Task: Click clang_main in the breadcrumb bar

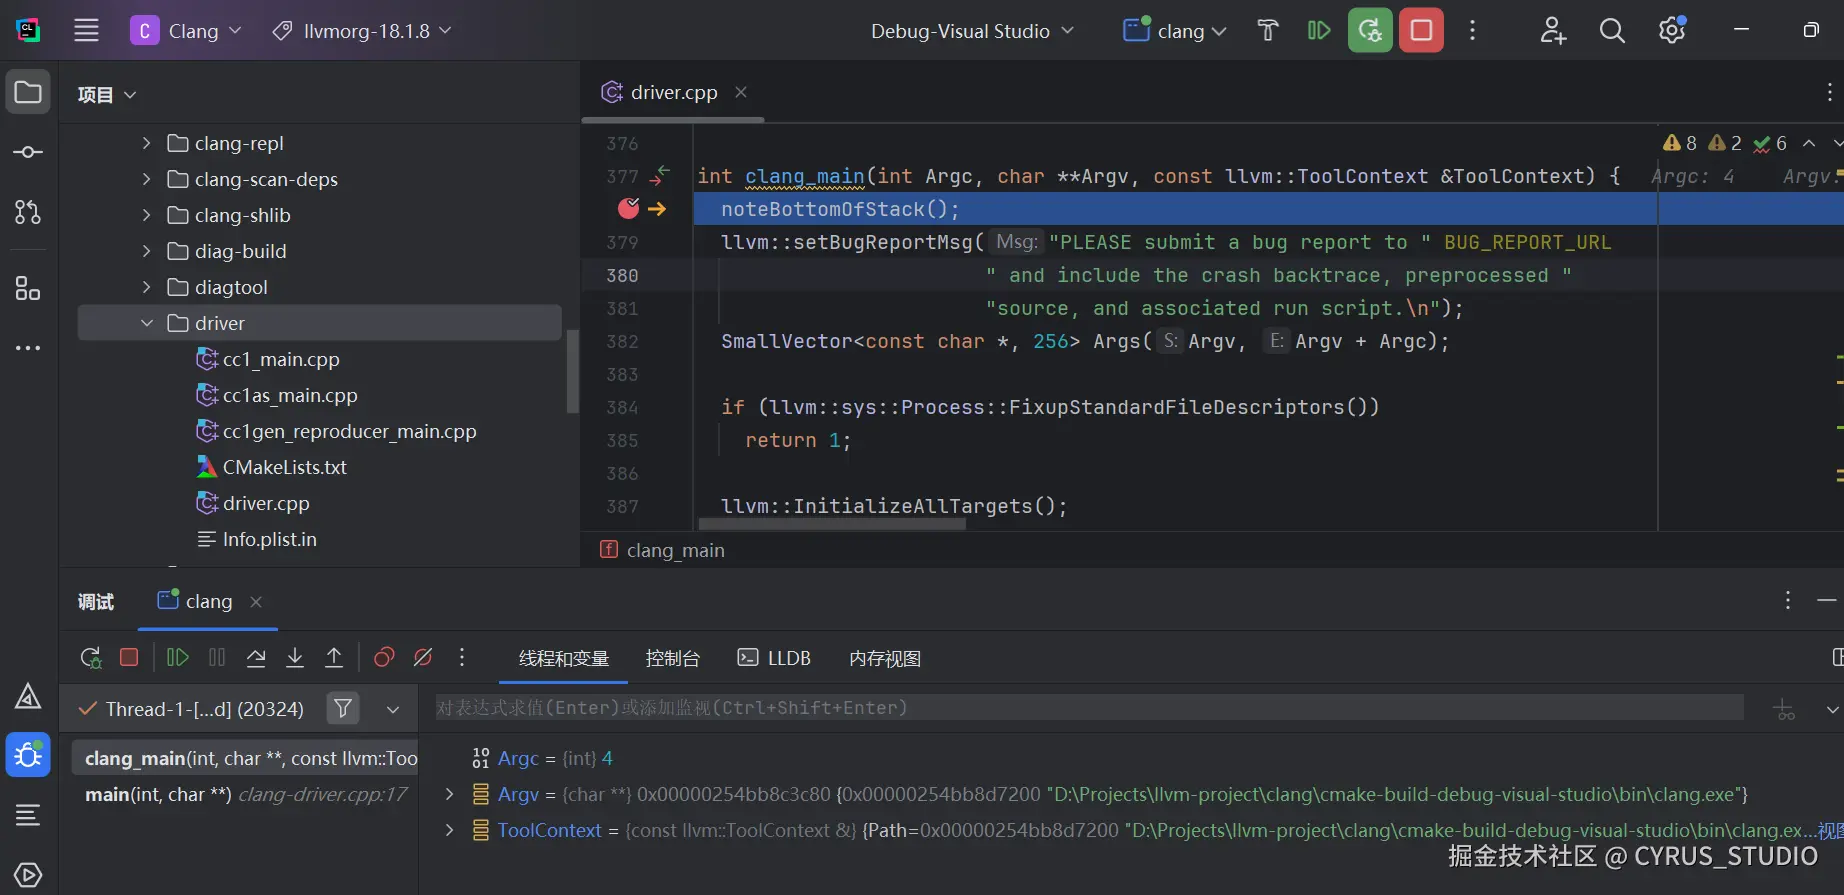Action: pos(675,550)
